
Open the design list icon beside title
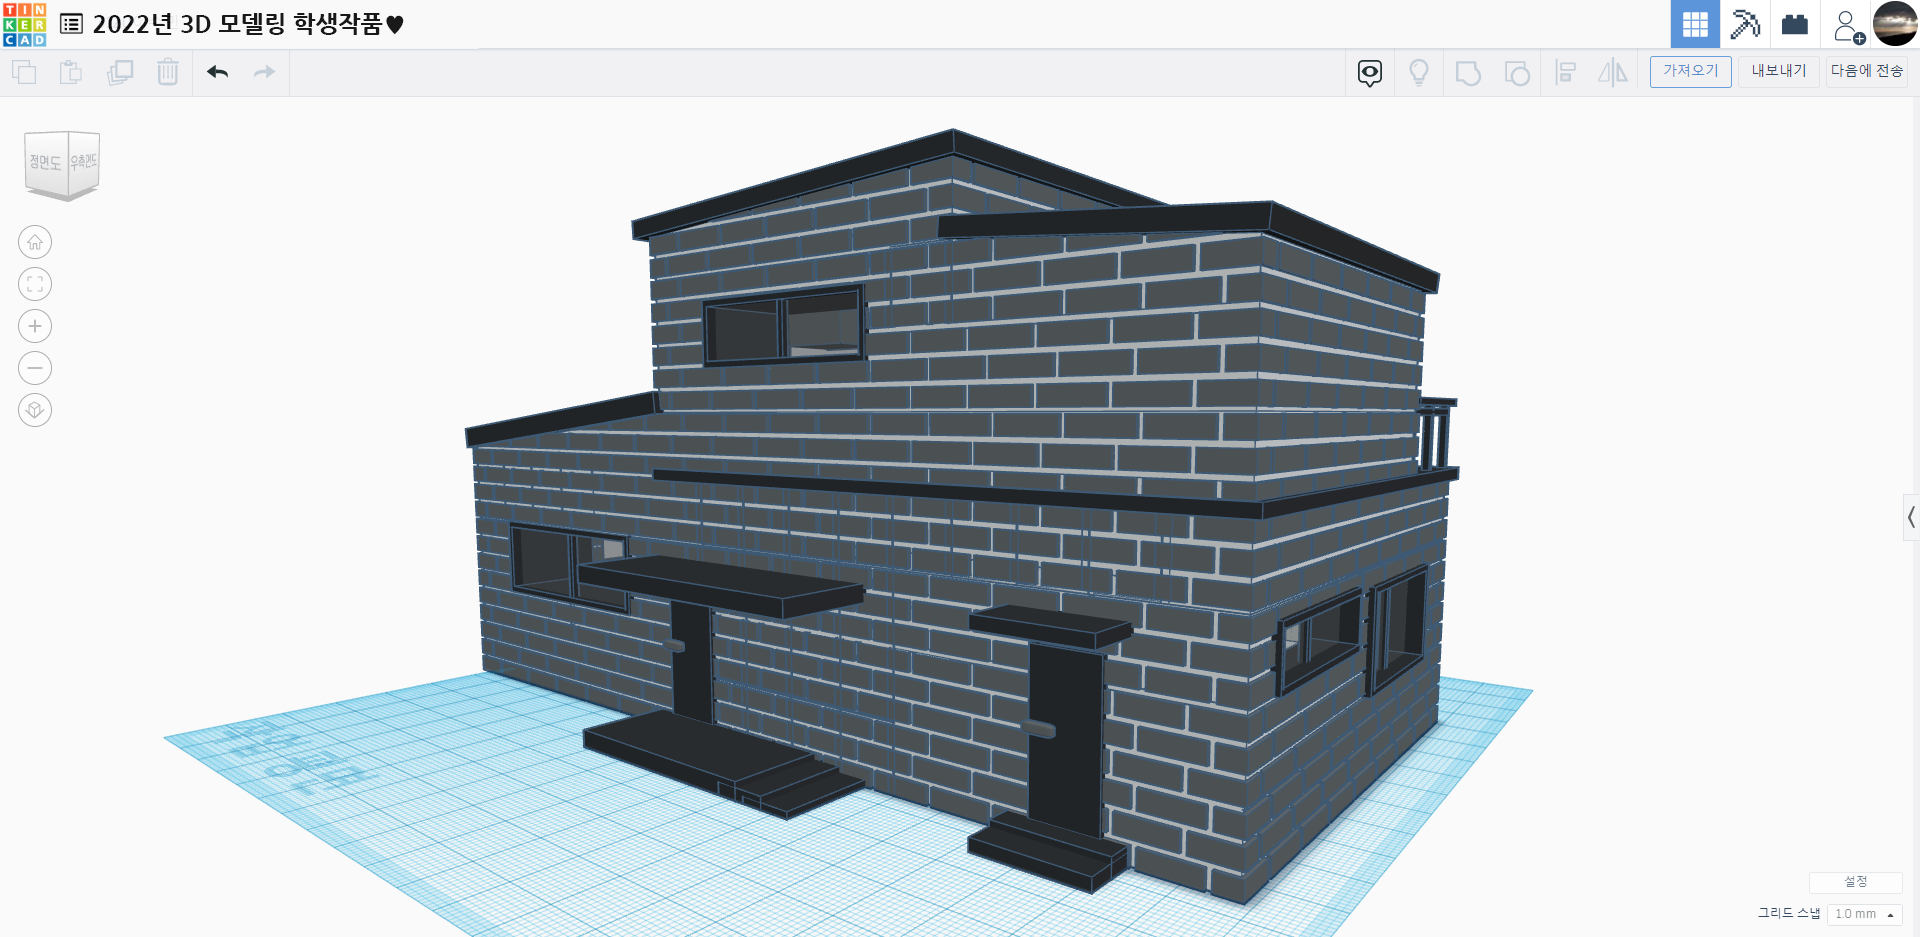[x=71, y=24]
